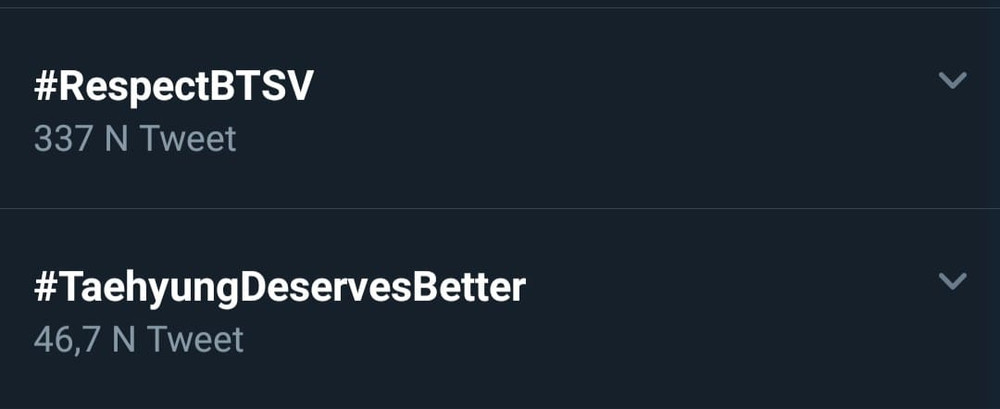The height and width of the screenshot is (409, 1000).
Task: Open the #TaehyungDeservesBetter trending hashtag
Action: 279,288
